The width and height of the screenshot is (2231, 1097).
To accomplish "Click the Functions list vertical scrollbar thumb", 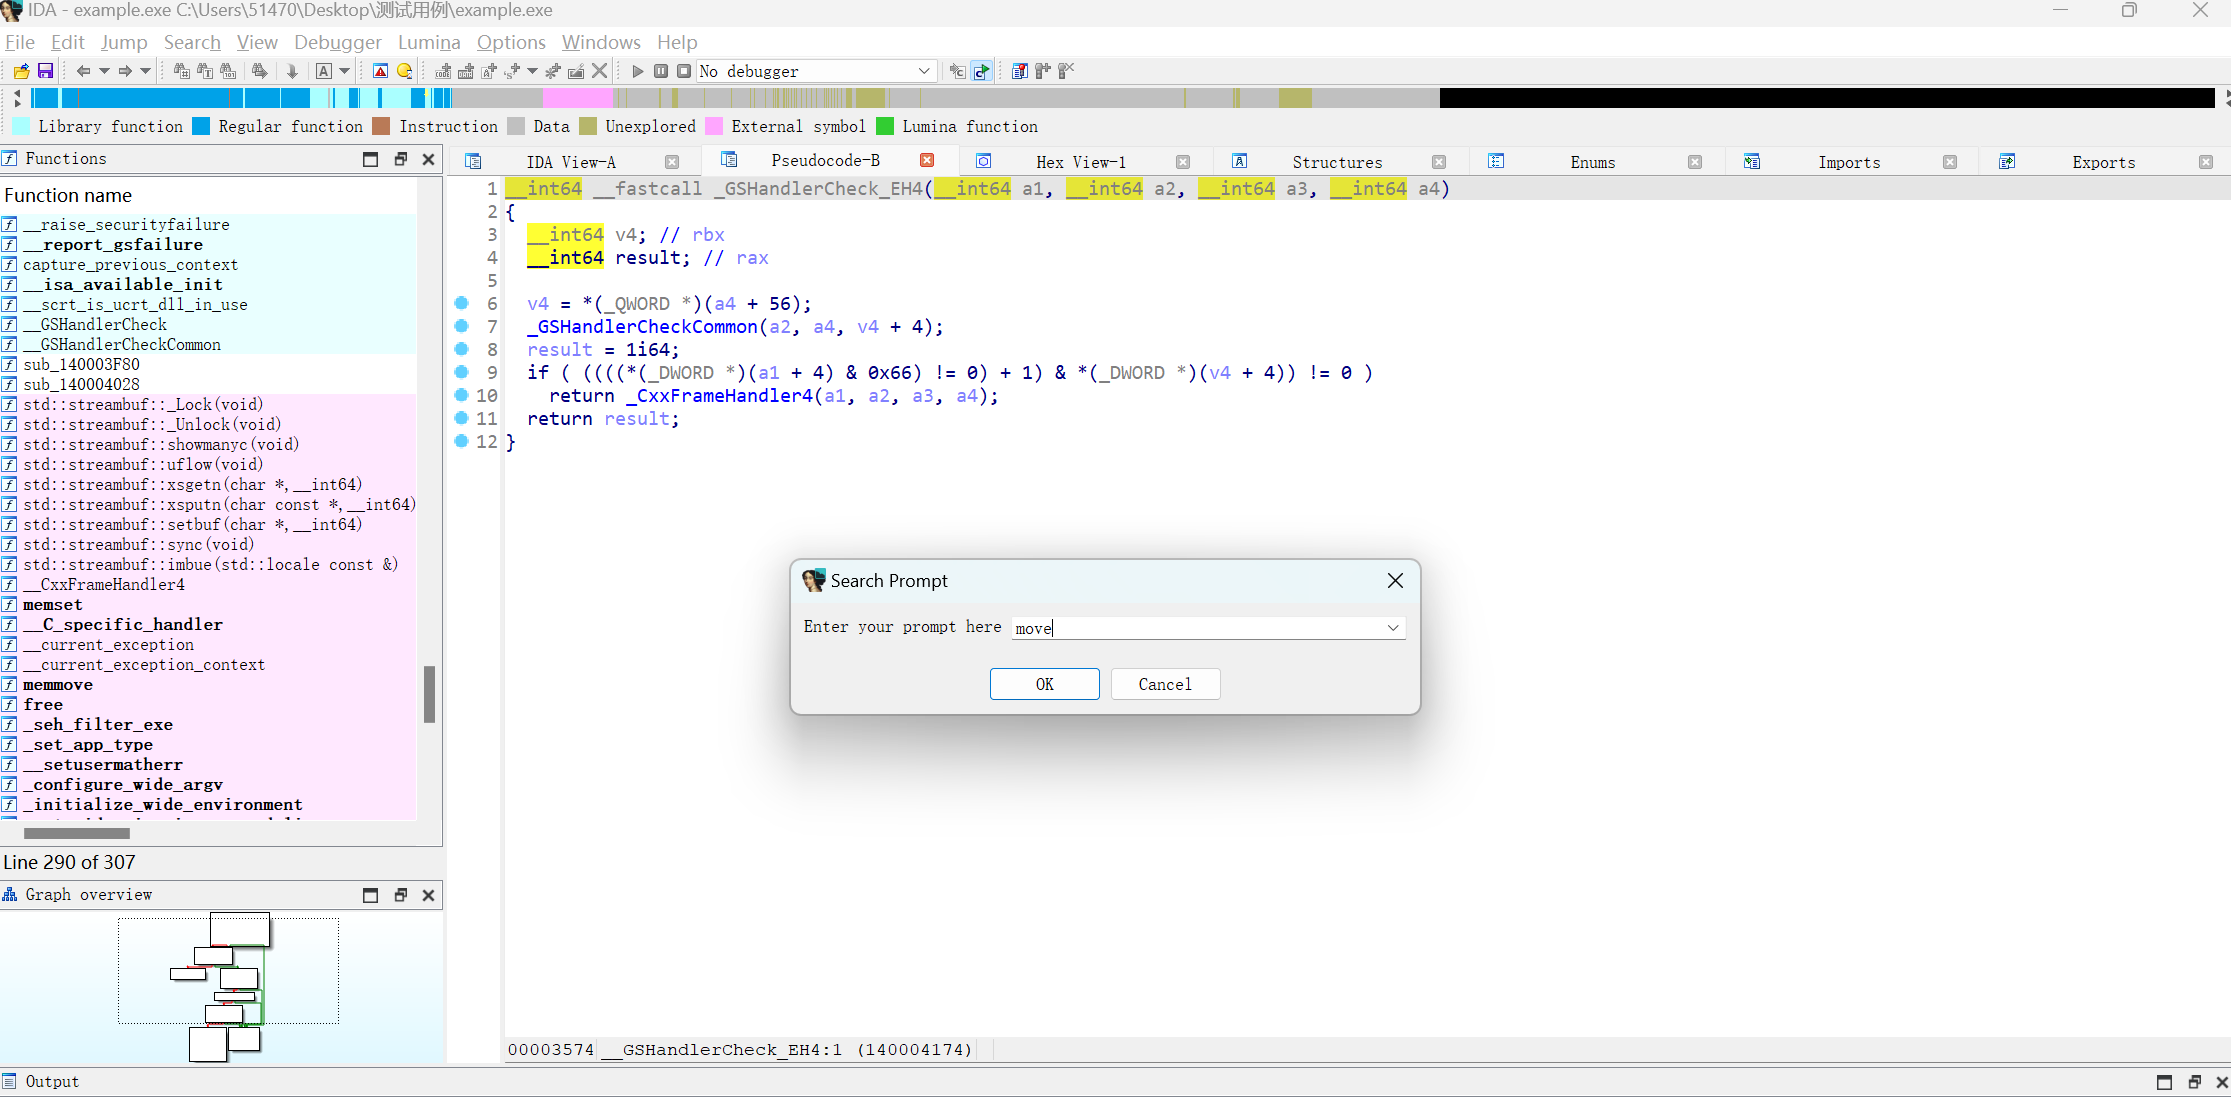I will coord(430,694).
